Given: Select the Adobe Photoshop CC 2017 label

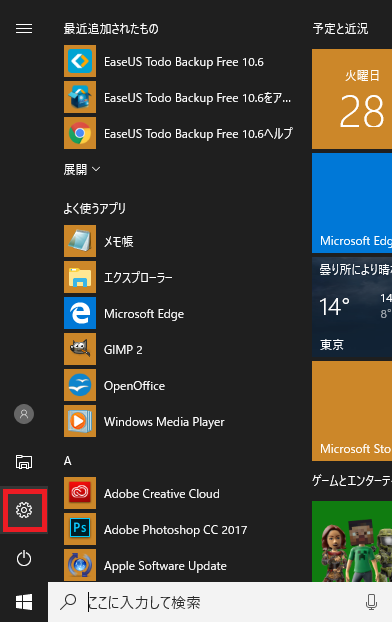Looking at the screenshot, I should (175, 530).
